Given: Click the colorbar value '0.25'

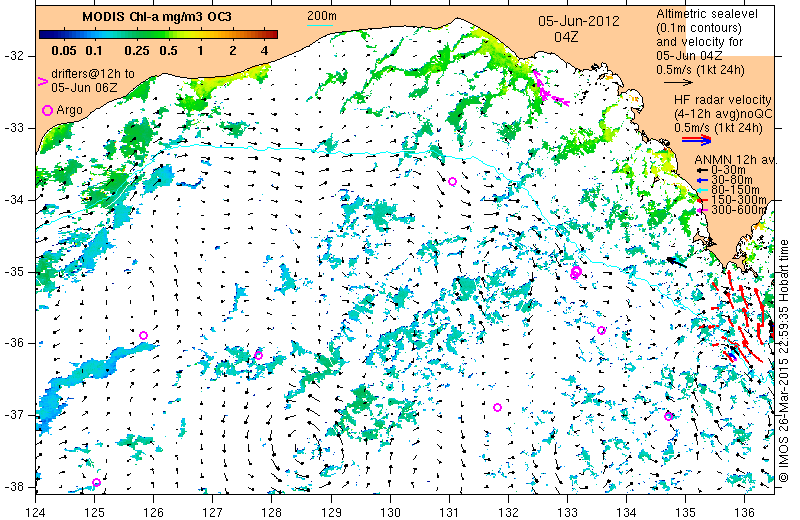Looking at the screenshot, I should click(x=137, y=51).
